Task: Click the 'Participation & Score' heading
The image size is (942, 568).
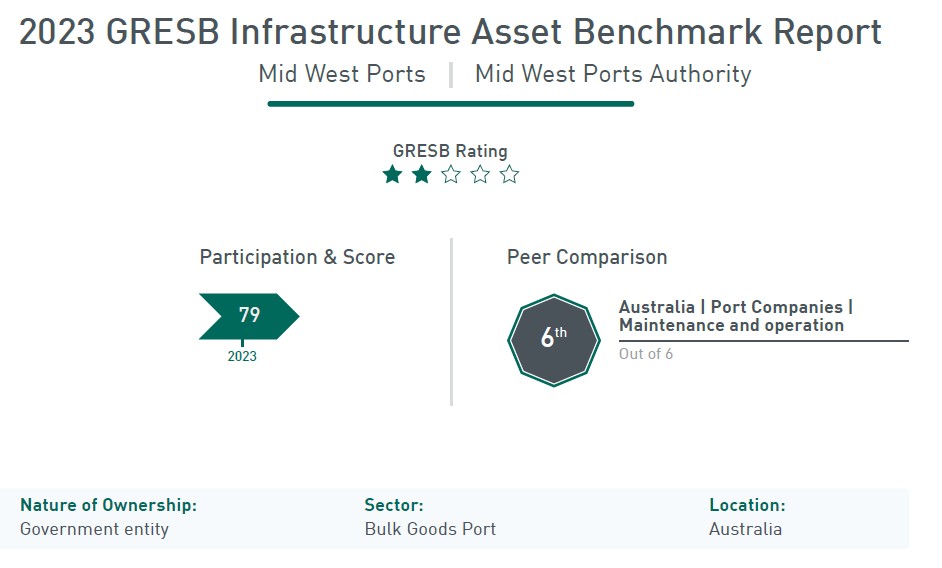Action: pos(297,257)
